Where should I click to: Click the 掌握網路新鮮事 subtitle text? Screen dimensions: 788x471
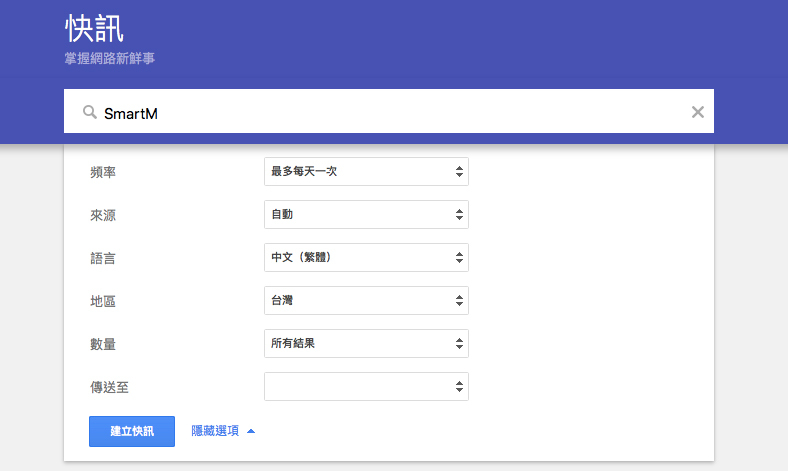coord(108,59)
